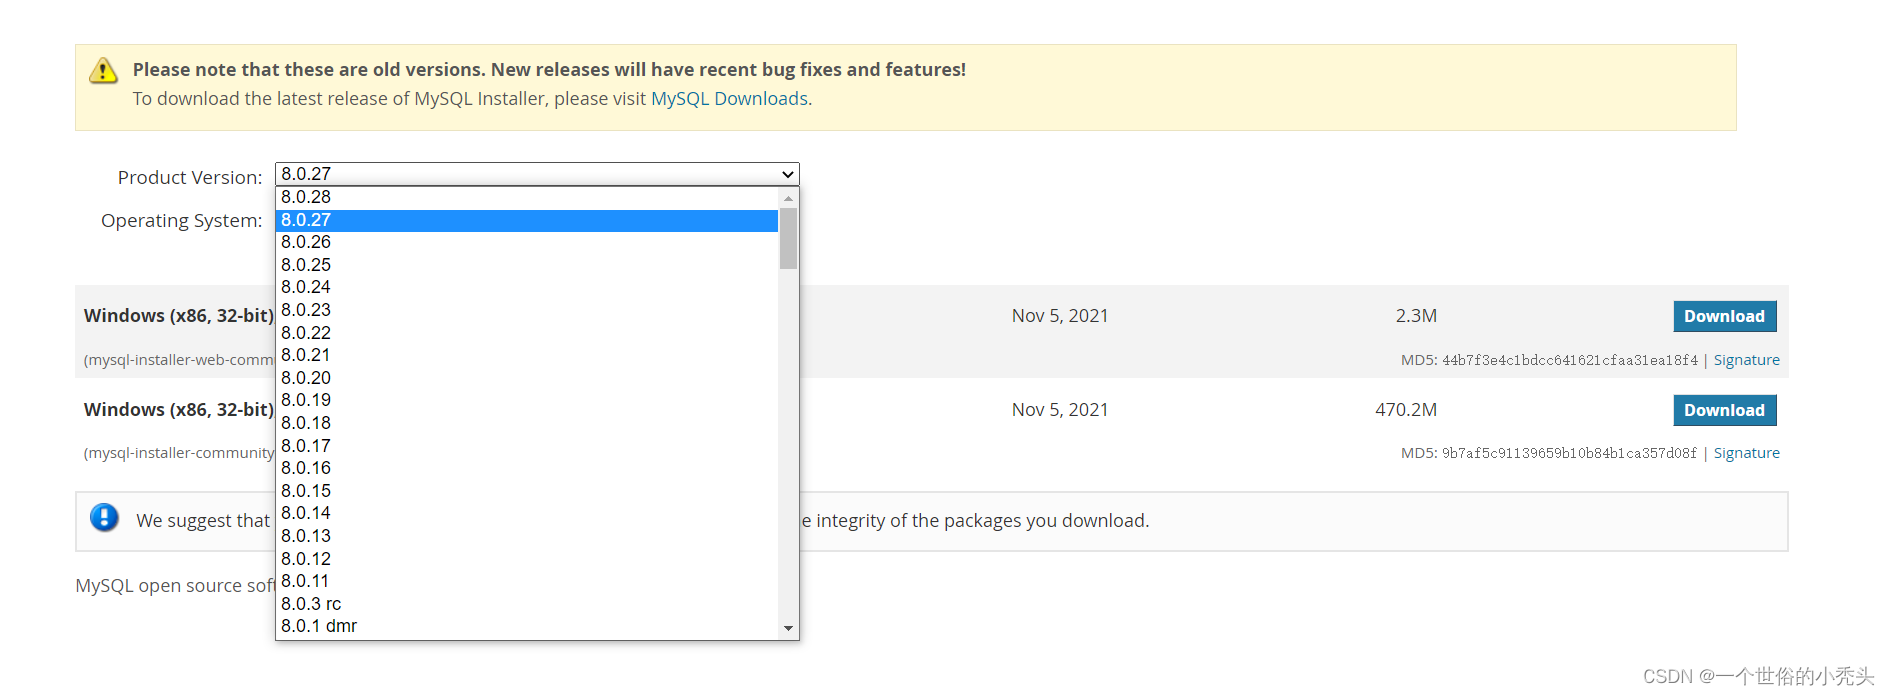Pick version 8.0.13 option
This screenshot has height=695, width=1890.
point(527,536)
